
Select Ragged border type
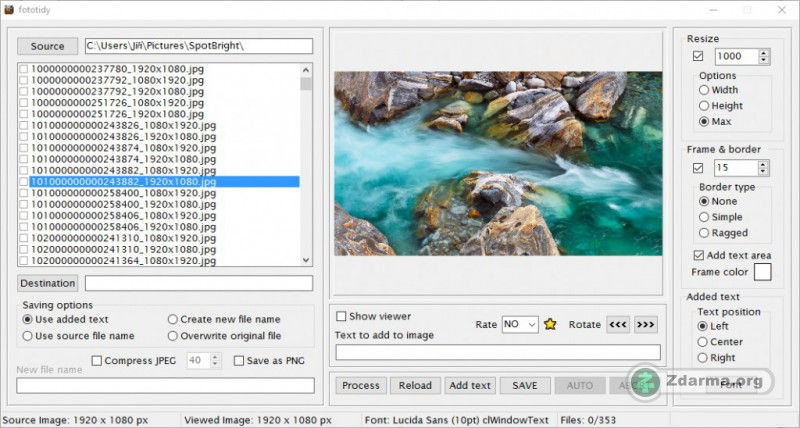[x=704, y=233]
